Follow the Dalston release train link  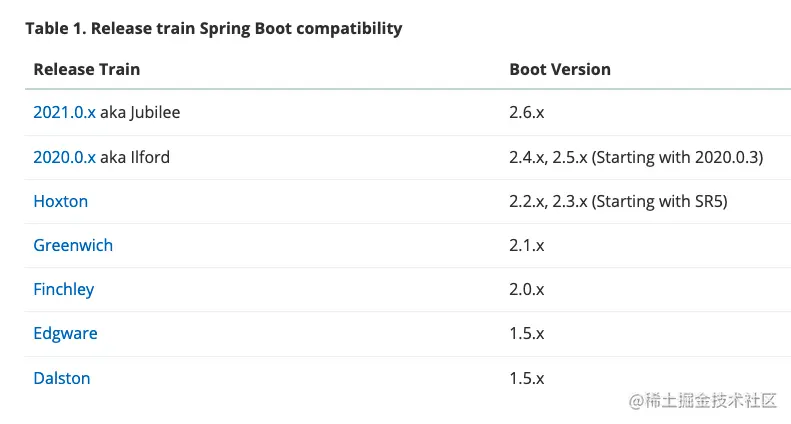[62, 378]
